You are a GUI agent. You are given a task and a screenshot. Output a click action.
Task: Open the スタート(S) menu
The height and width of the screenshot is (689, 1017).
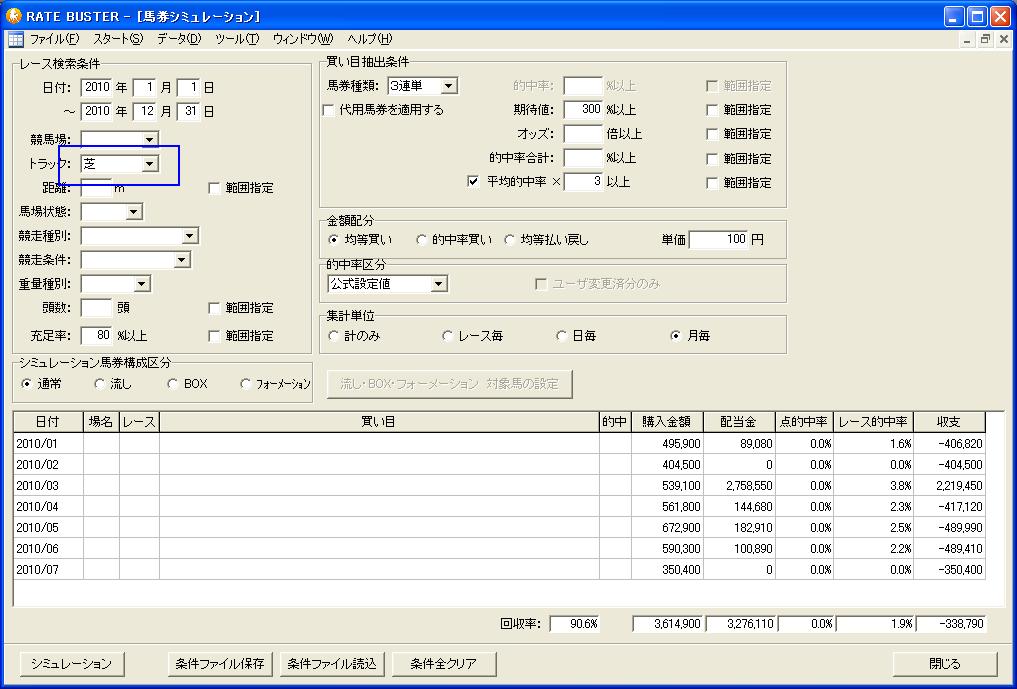(x=117, y=39)
